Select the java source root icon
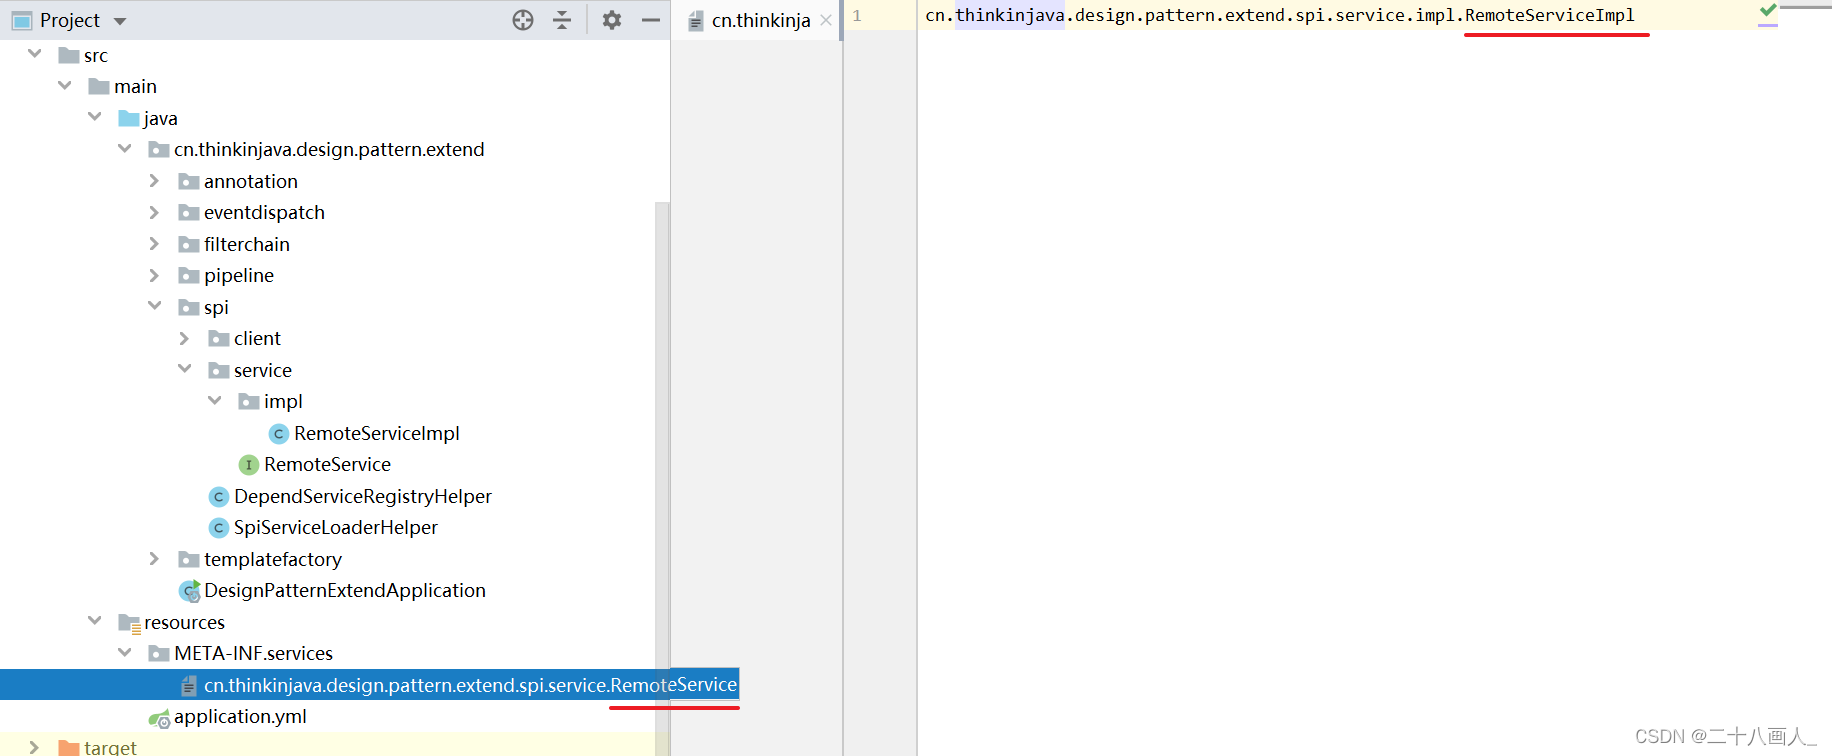Image resolution: width=1832 pixels, height=756 pixels. (x=129, y=118)
